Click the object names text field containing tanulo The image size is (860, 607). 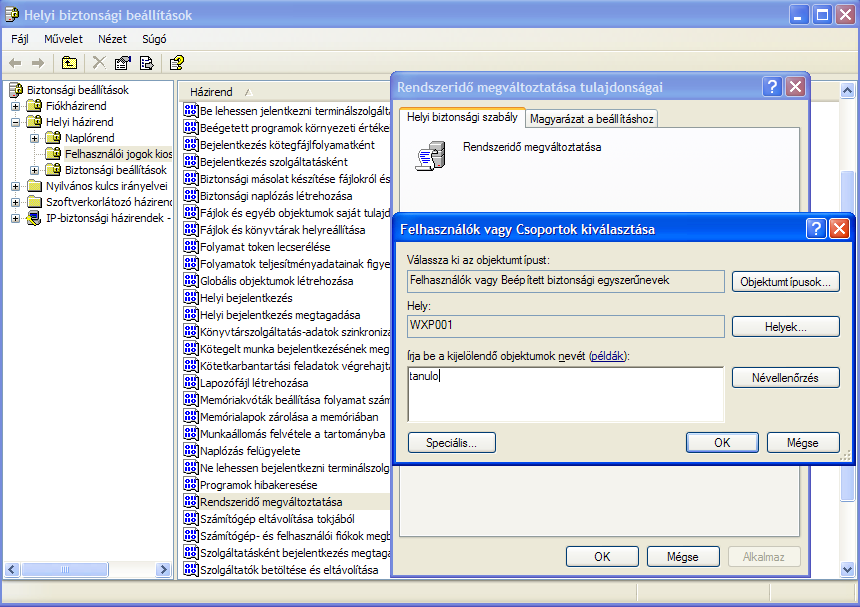tap(565, 393)
